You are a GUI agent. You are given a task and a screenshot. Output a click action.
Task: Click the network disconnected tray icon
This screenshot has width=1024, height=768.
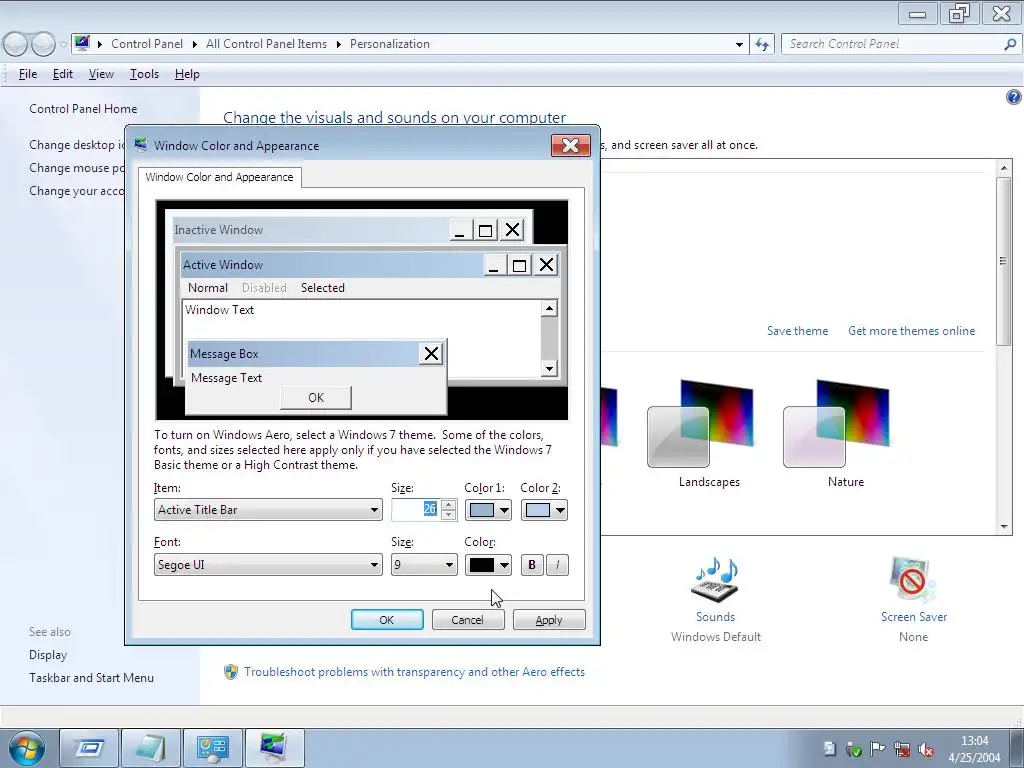coord(902,750)
